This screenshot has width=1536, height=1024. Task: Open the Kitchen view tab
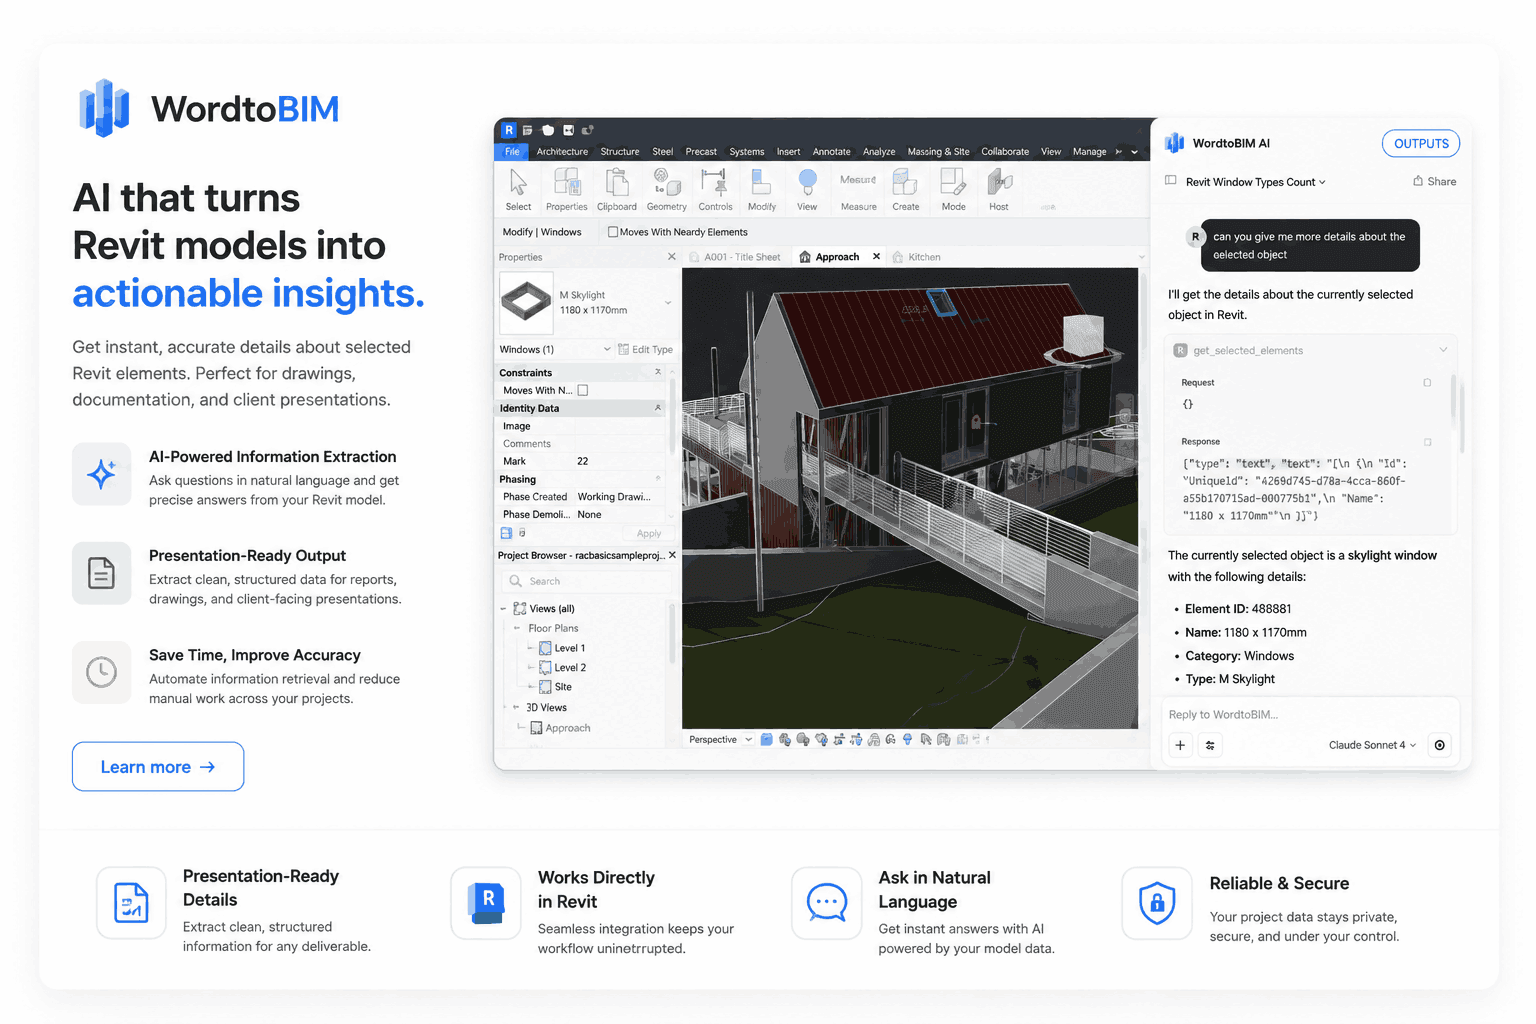click(917, 257)
